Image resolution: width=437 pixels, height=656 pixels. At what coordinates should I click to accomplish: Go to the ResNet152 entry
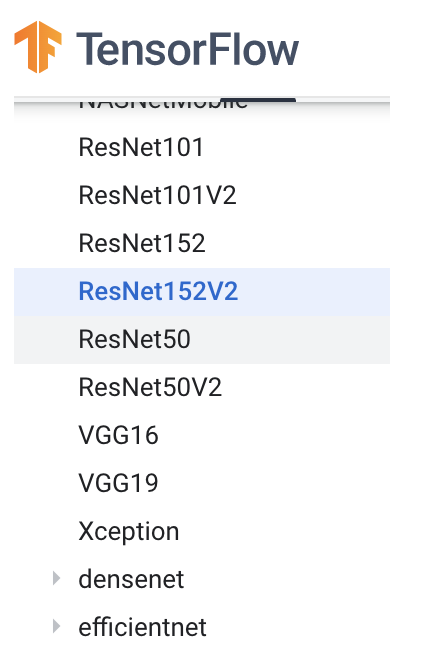pyautogui.click(x=142, y=243)
